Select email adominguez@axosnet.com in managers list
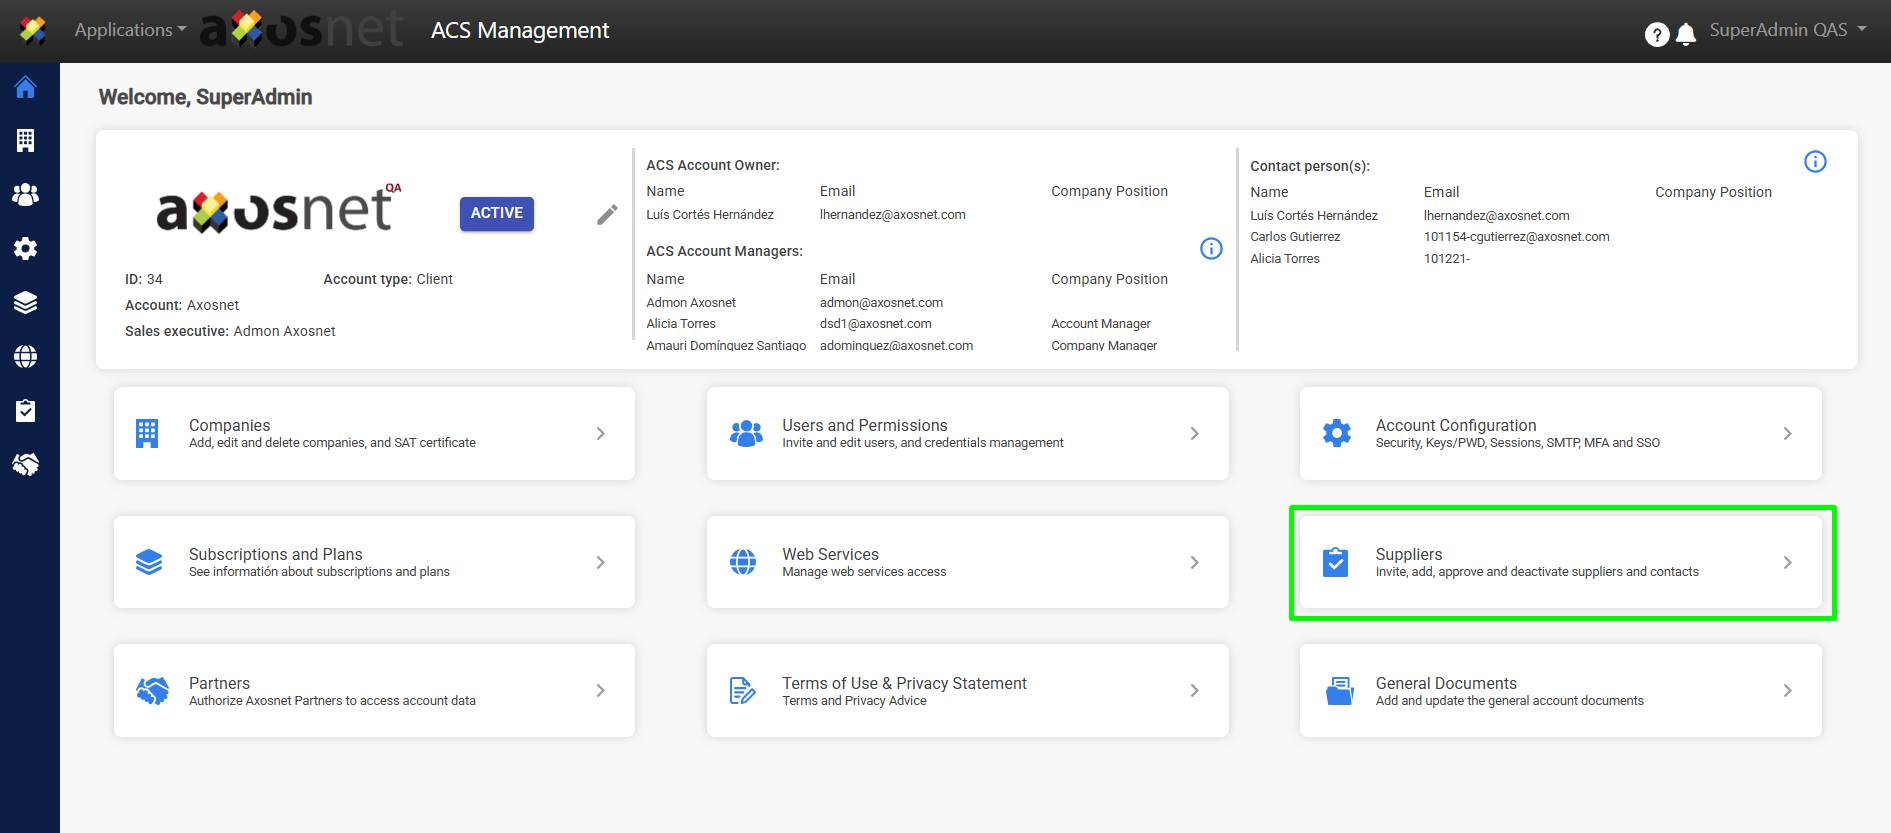Viewport: 1891px width, 833px height. (x=896, y=346)
